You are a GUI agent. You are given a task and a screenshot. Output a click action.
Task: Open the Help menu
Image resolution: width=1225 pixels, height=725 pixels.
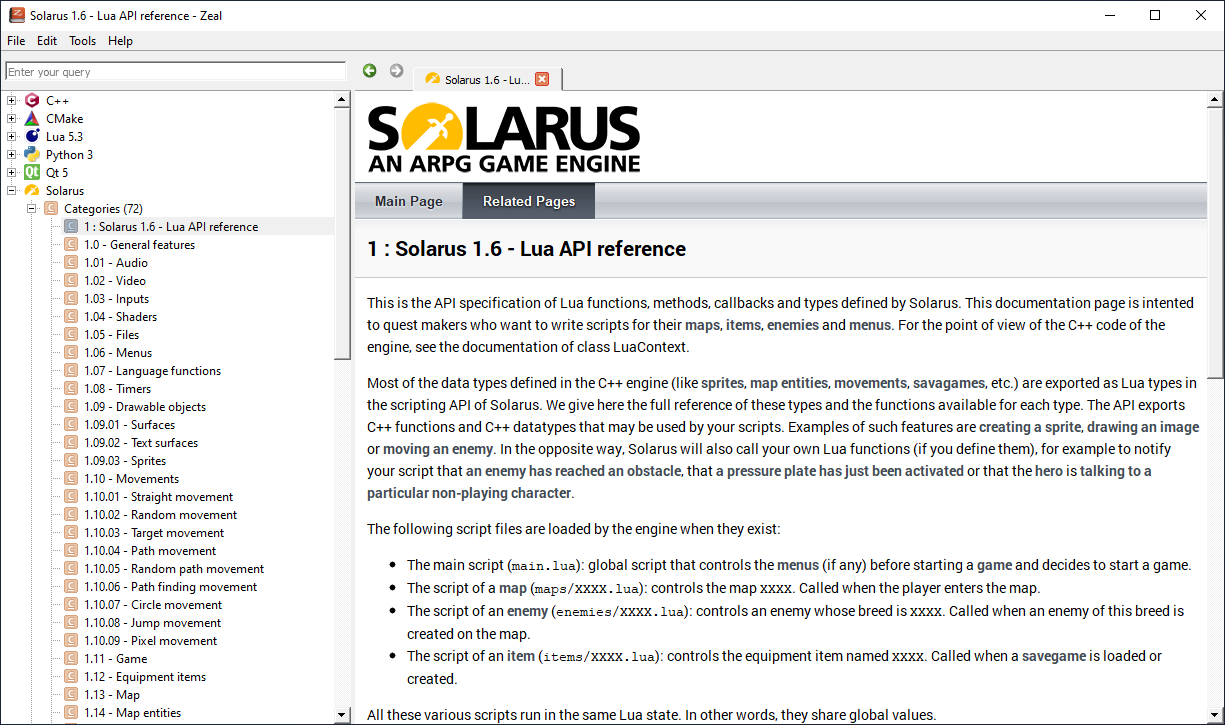(120, 41)
